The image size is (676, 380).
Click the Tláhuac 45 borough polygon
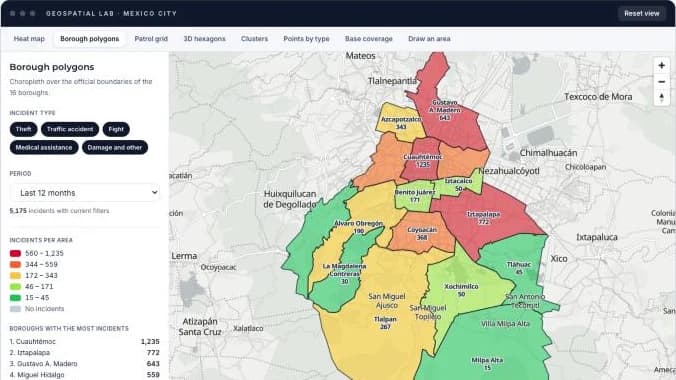point(519,268)
